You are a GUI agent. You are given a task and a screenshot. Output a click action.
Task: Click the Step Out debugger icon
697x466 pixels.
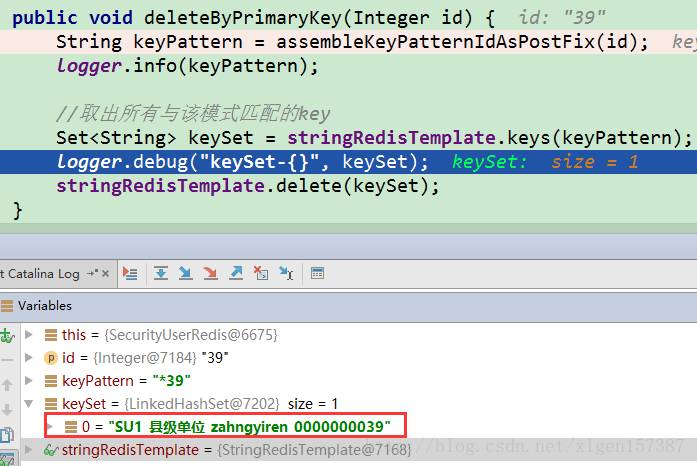(236, 273)
